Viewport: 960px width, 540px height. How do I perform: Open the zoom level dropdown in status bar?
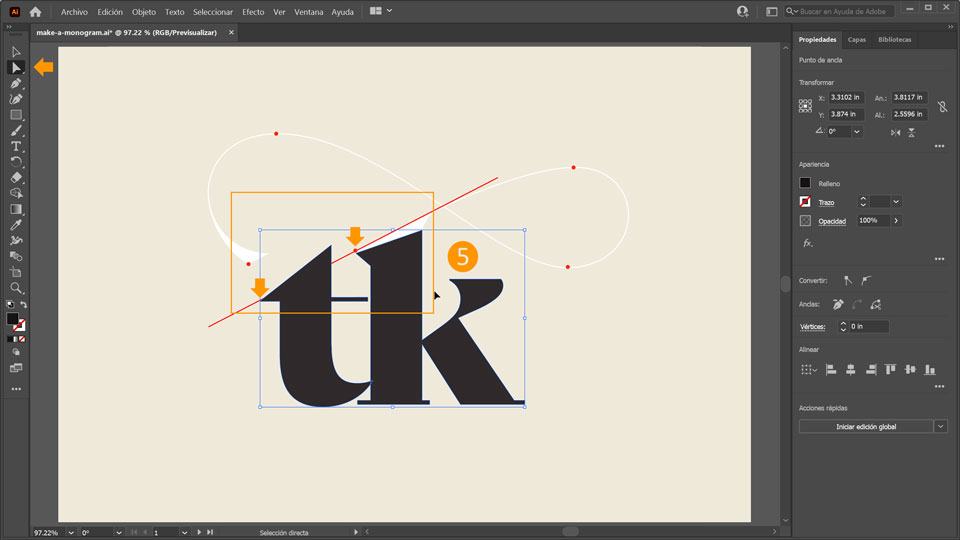pos(70,533)
